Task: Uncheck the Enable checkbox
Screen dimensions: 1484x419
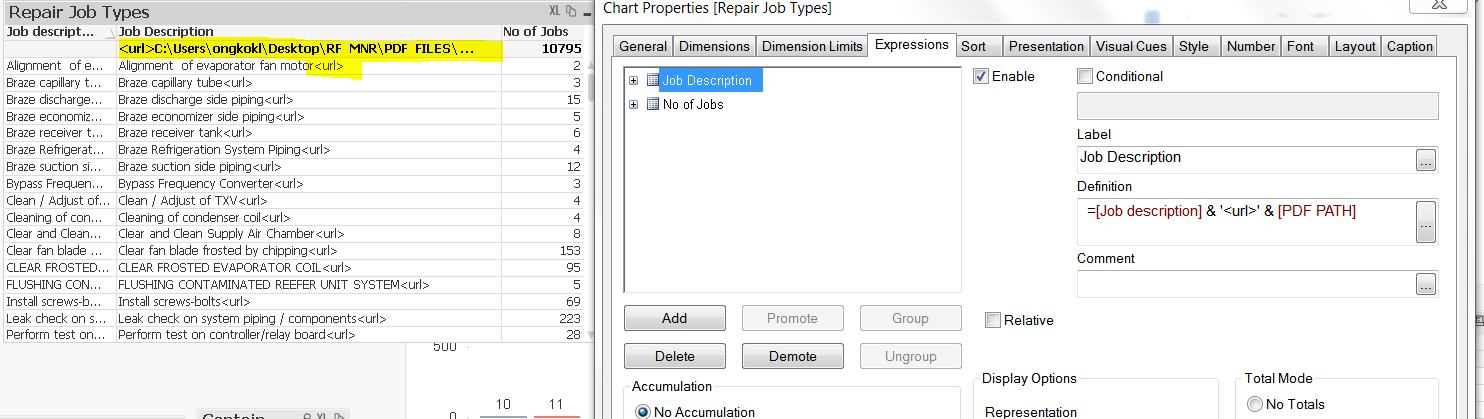Action: [x=981, y=76]
